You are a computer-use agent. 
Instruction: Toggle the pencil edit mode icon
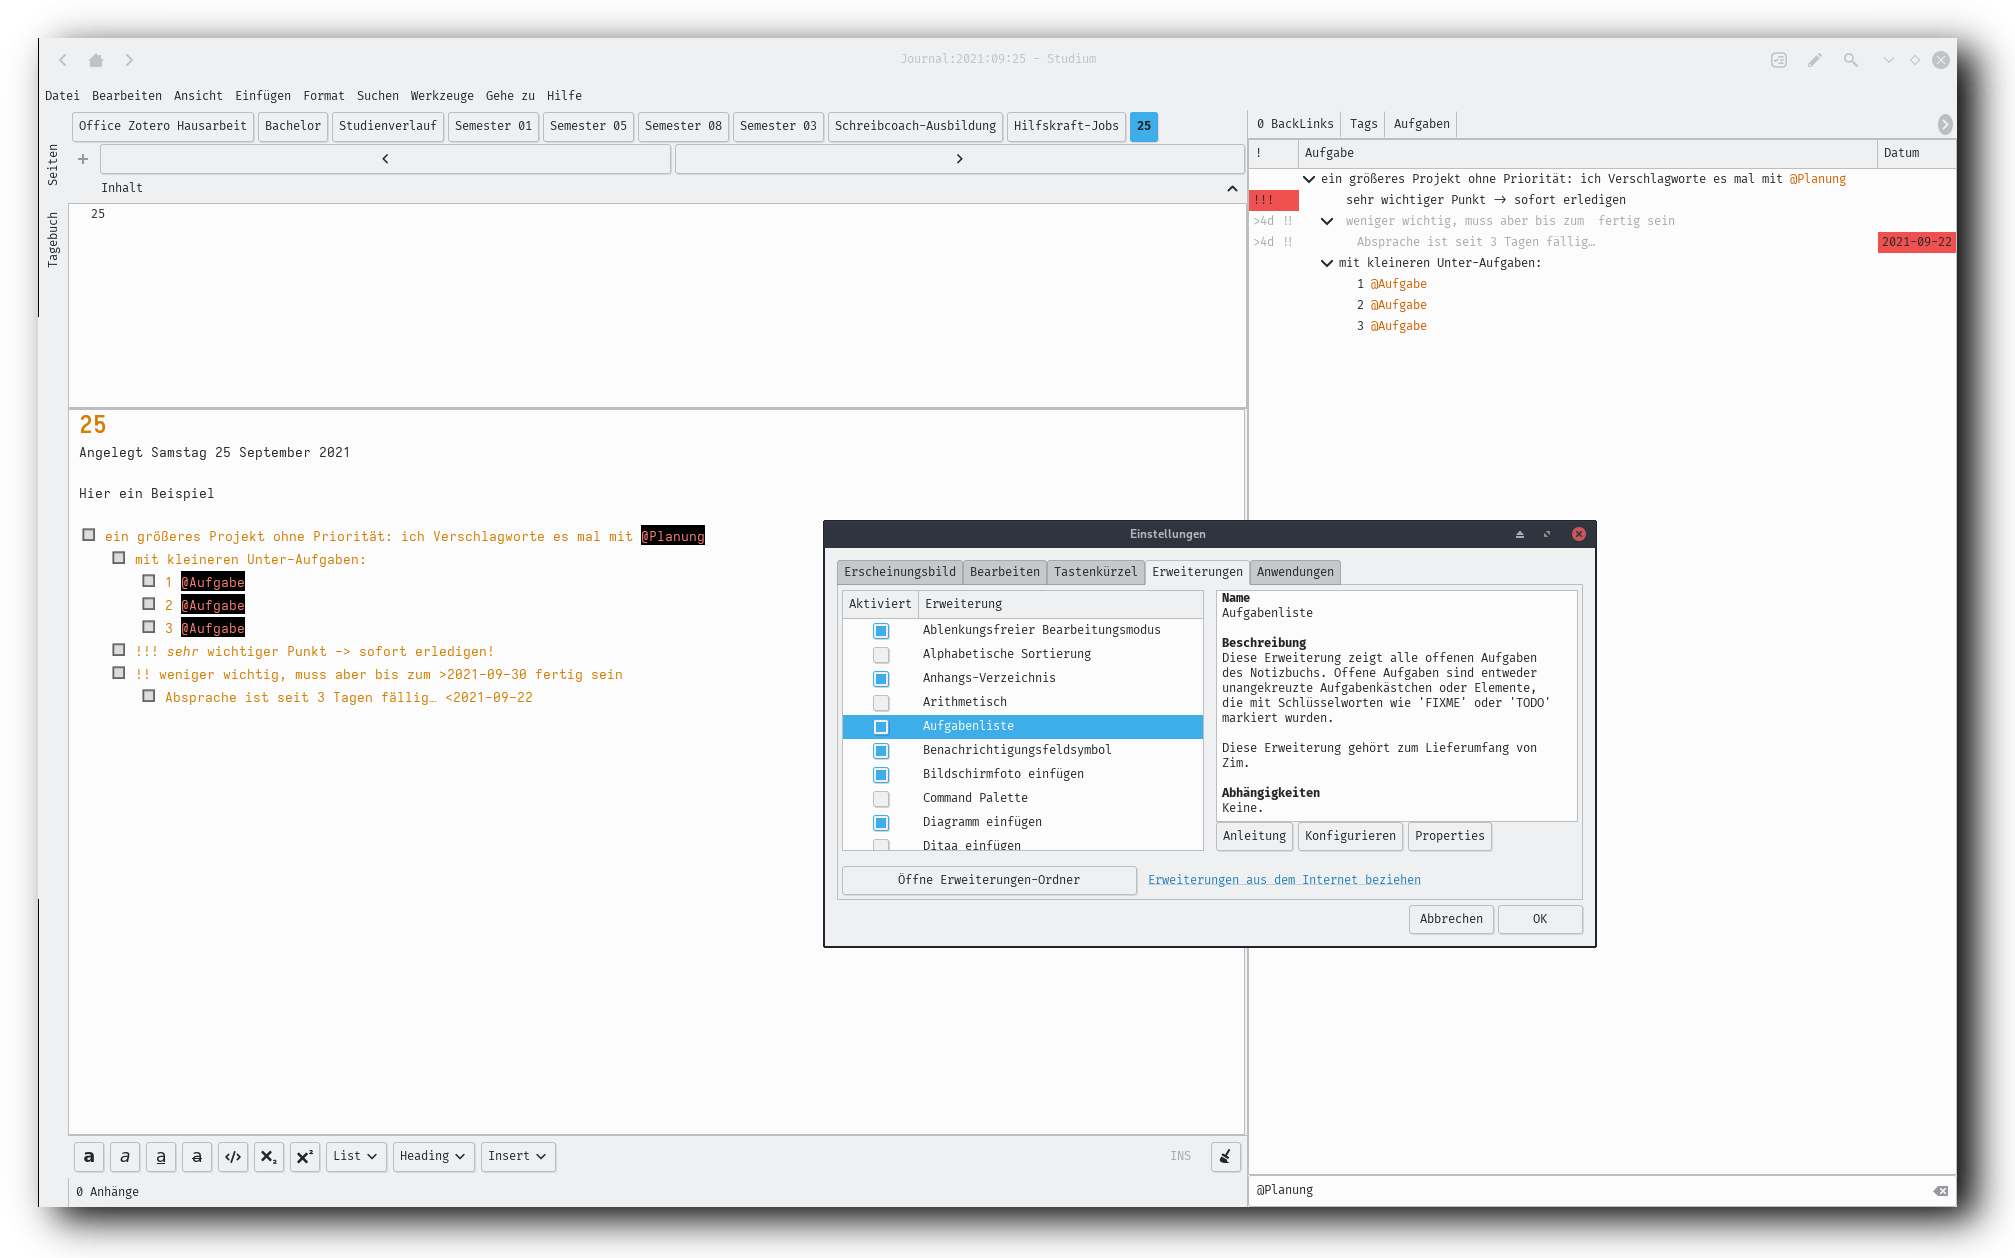(1815, 60)
